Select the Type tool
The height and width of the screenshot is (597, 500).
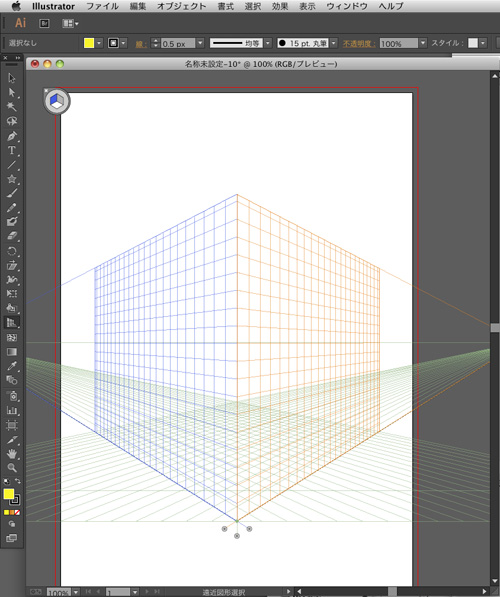[x=12, y=150]
